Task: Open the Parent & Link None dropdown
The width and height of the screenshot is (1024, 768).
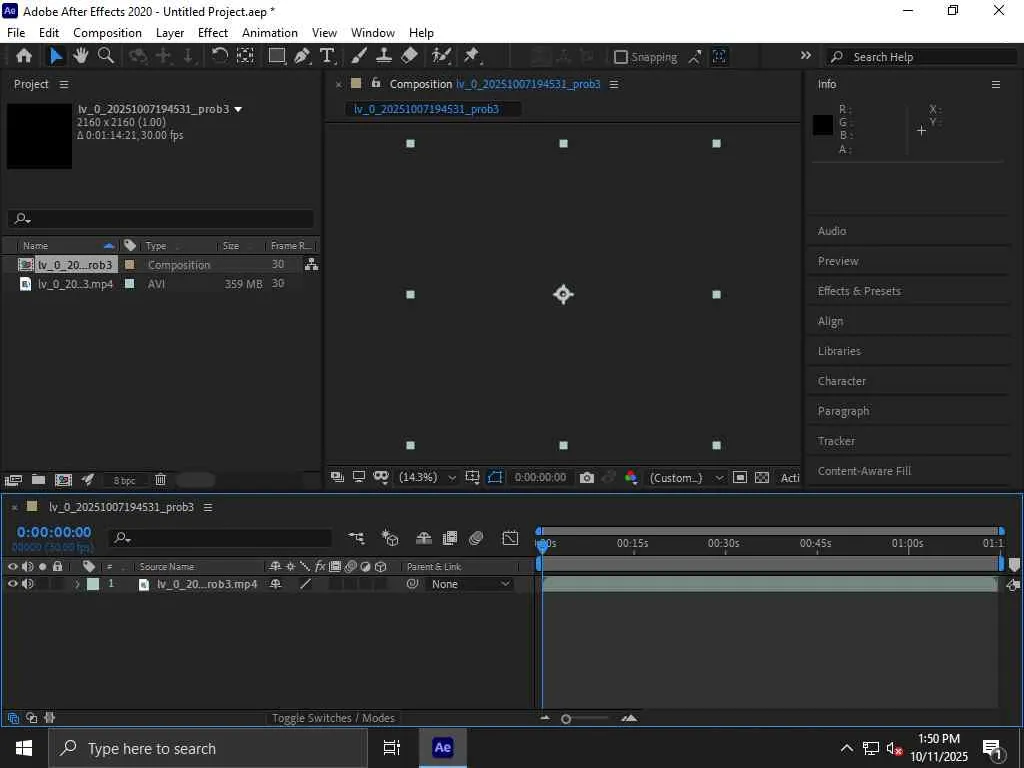Action: pyautogui.click(x=470, y=584)
